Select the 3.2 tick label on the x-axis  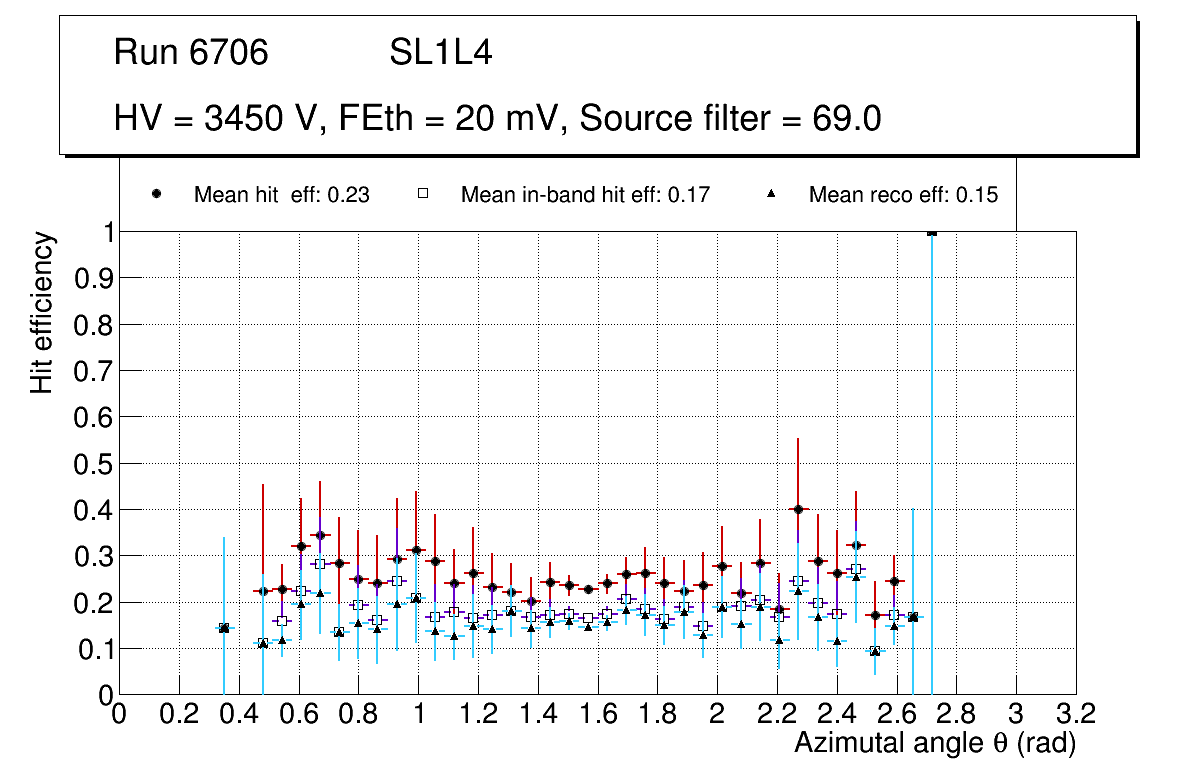(x=1076, y=714)
